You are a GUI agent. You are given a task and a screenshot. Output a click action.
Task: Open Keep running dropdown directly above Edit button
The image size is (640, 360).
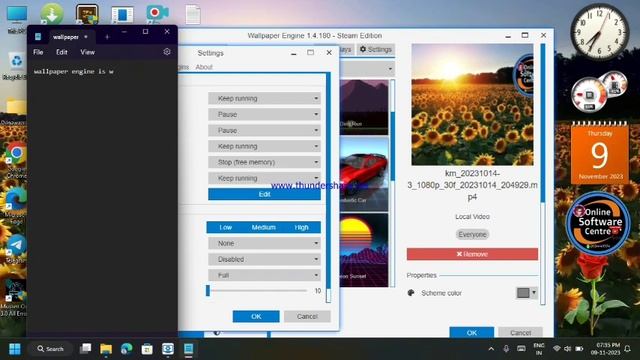click(264, 178)
